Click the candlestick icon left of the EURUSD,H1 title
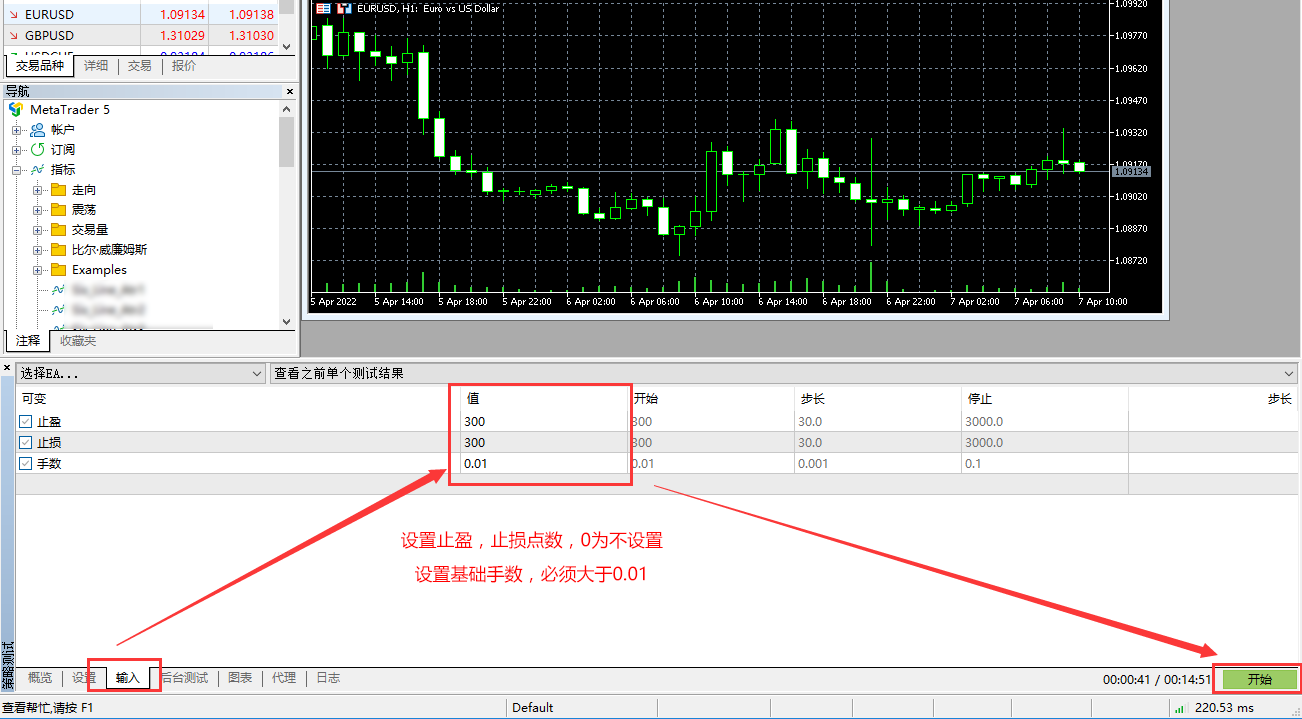The width and height of the screenshot is (1302, 719). (344, 8)
